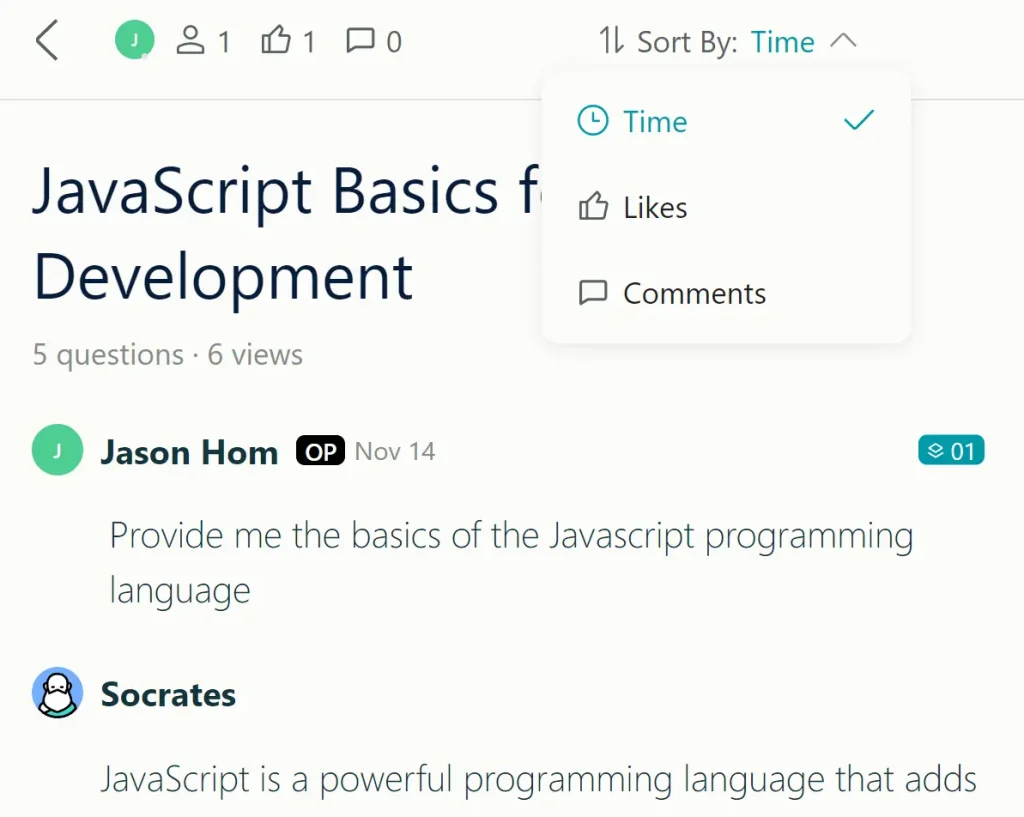Image resolution: width=1024 pixels, height=817 pixels.
Task: Click the speech bubble icon beside Comments option
Action: pos(594,292)
